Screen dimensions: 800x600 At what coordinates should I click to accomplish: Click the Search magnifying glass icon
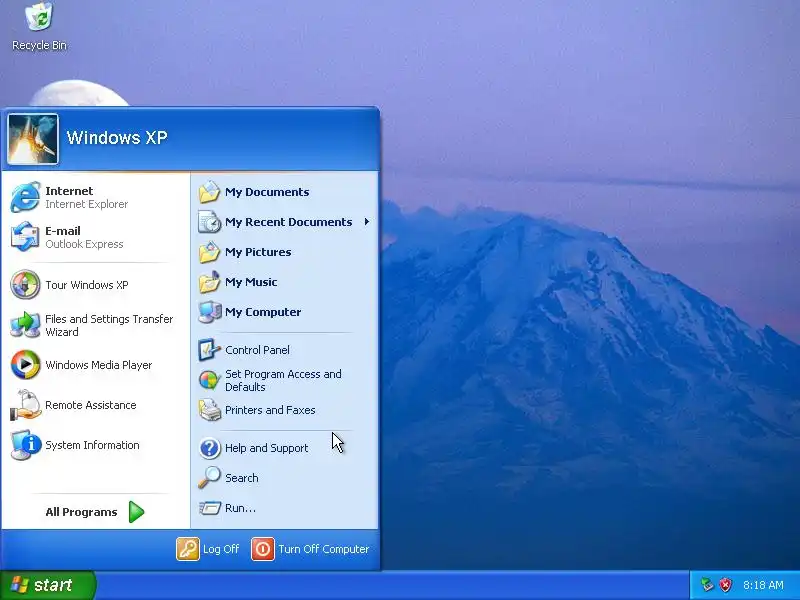(x=209, y=478)
